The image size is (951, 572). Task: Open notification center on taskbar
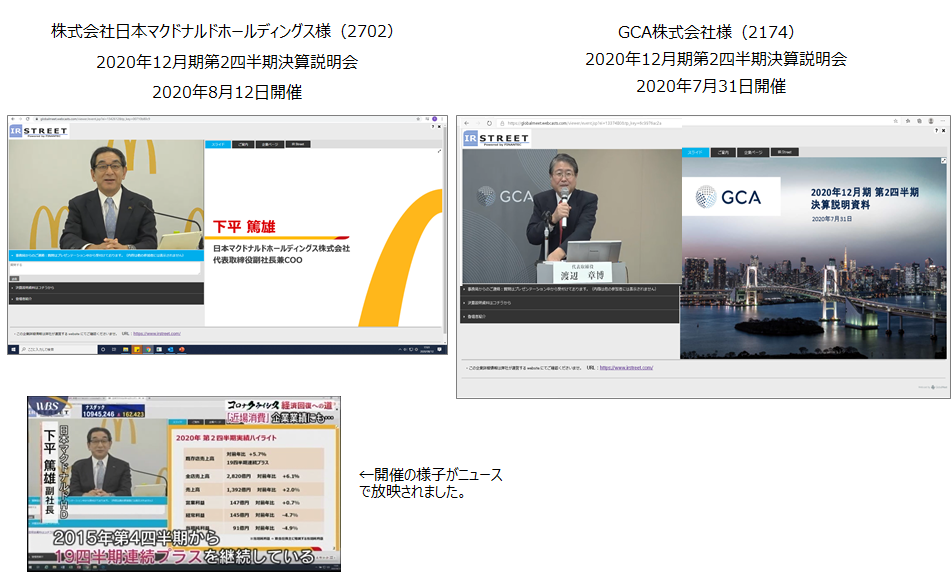(x=439, y=349)
